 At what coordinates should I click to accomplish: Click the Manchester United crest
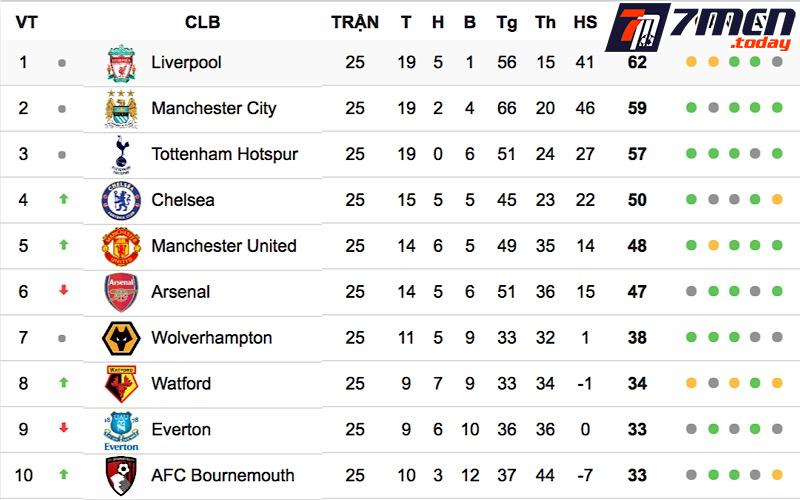click(121, 247)
